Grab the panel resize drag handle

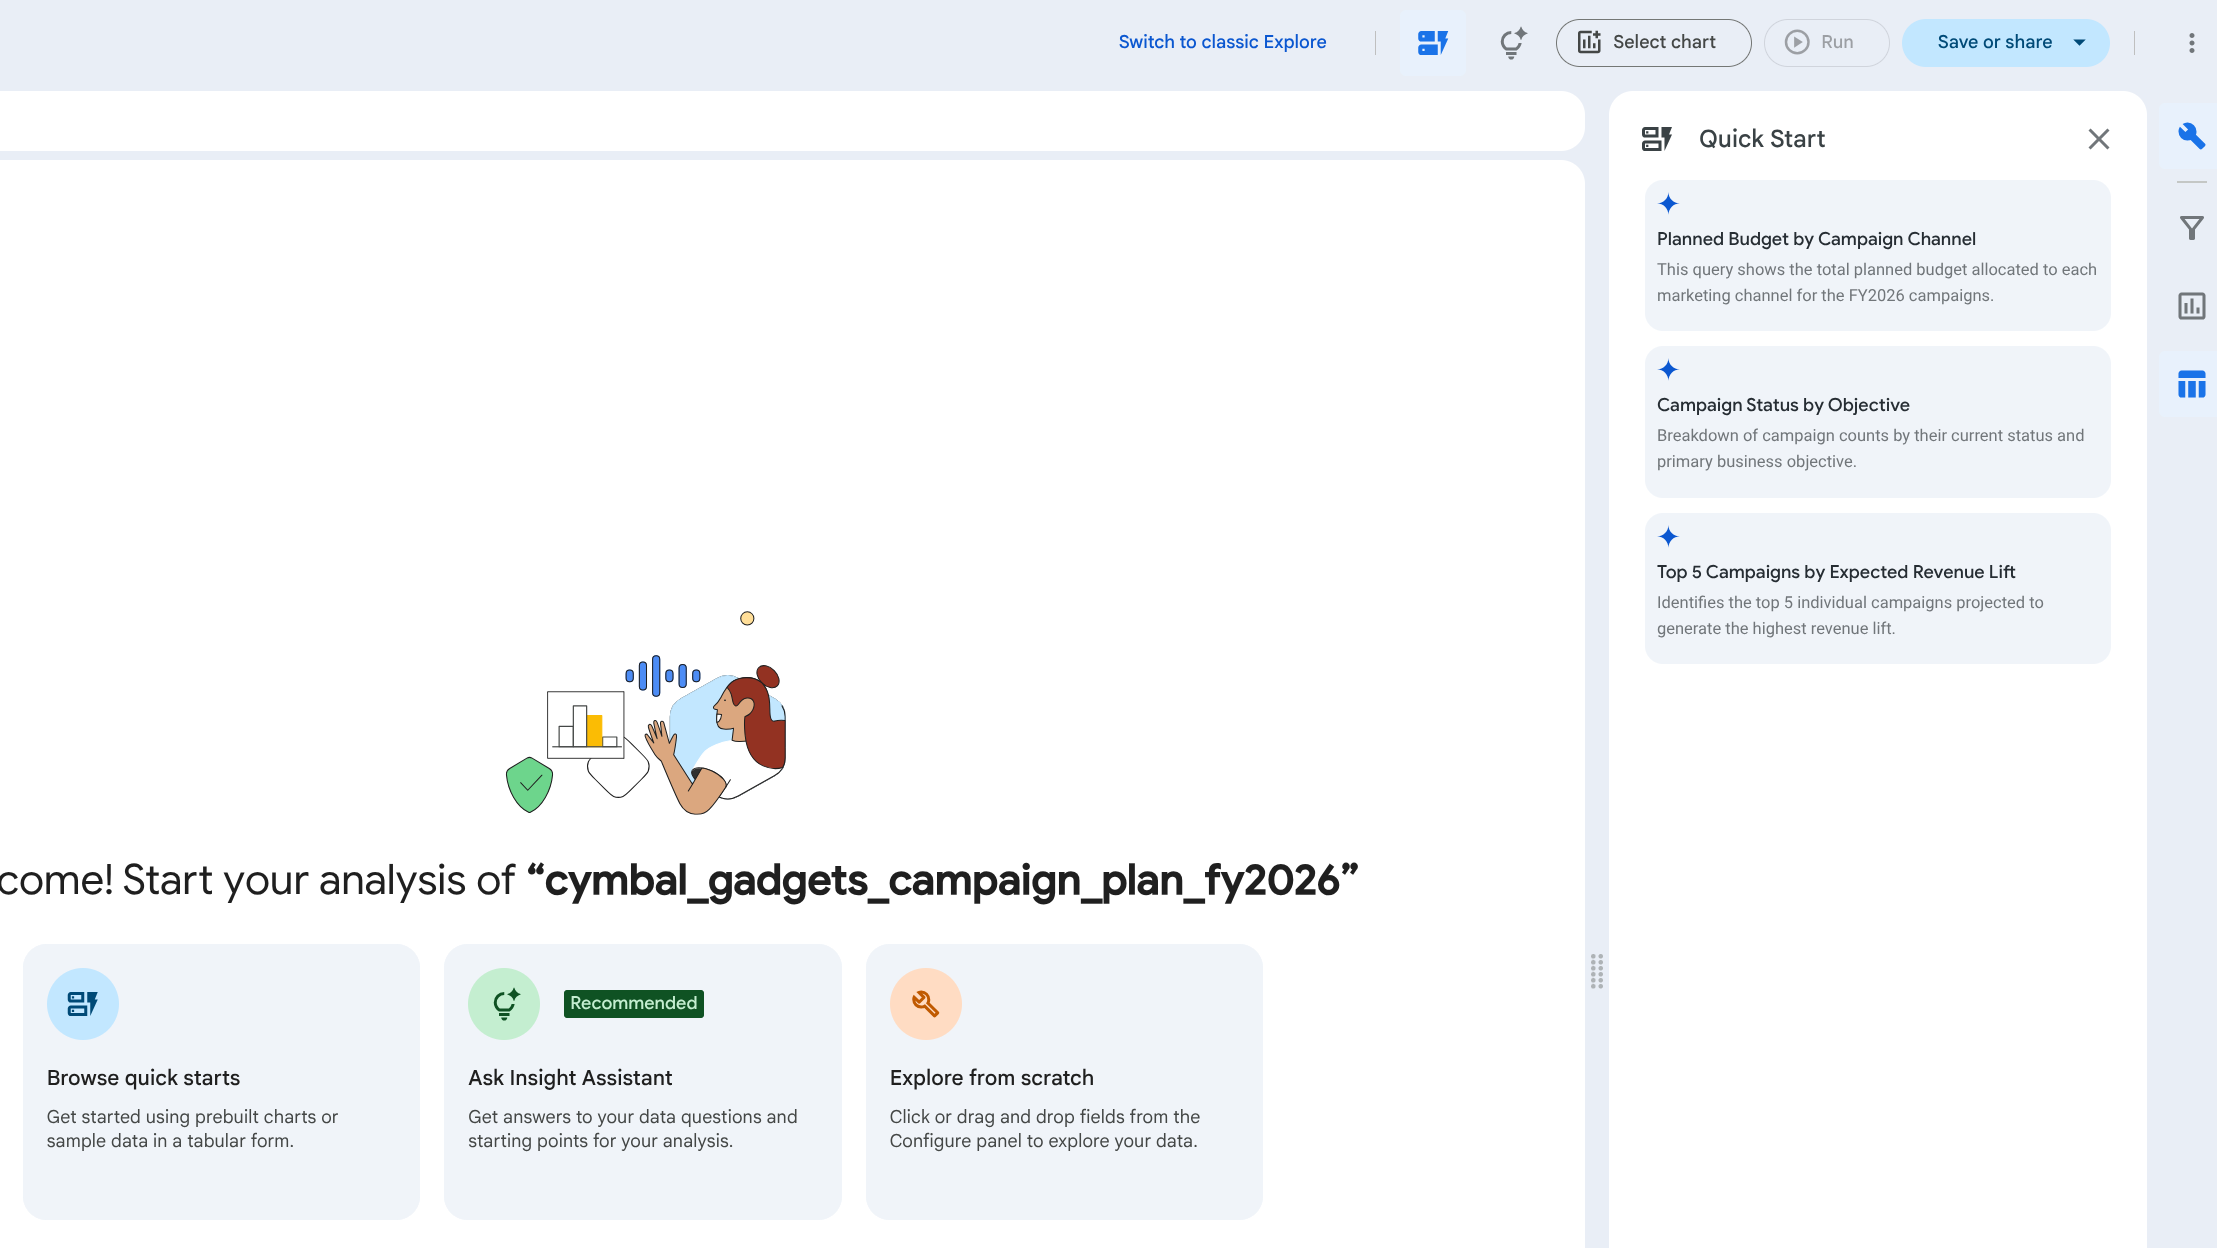pyautogui.click(x=1597, y=971)
